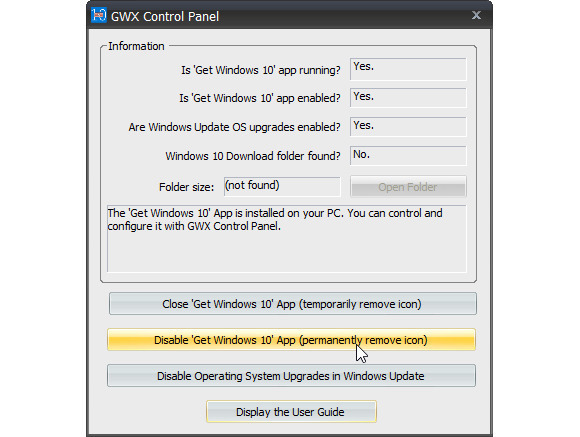
Task: Click the "Folder size:" label
Action: 186,187
